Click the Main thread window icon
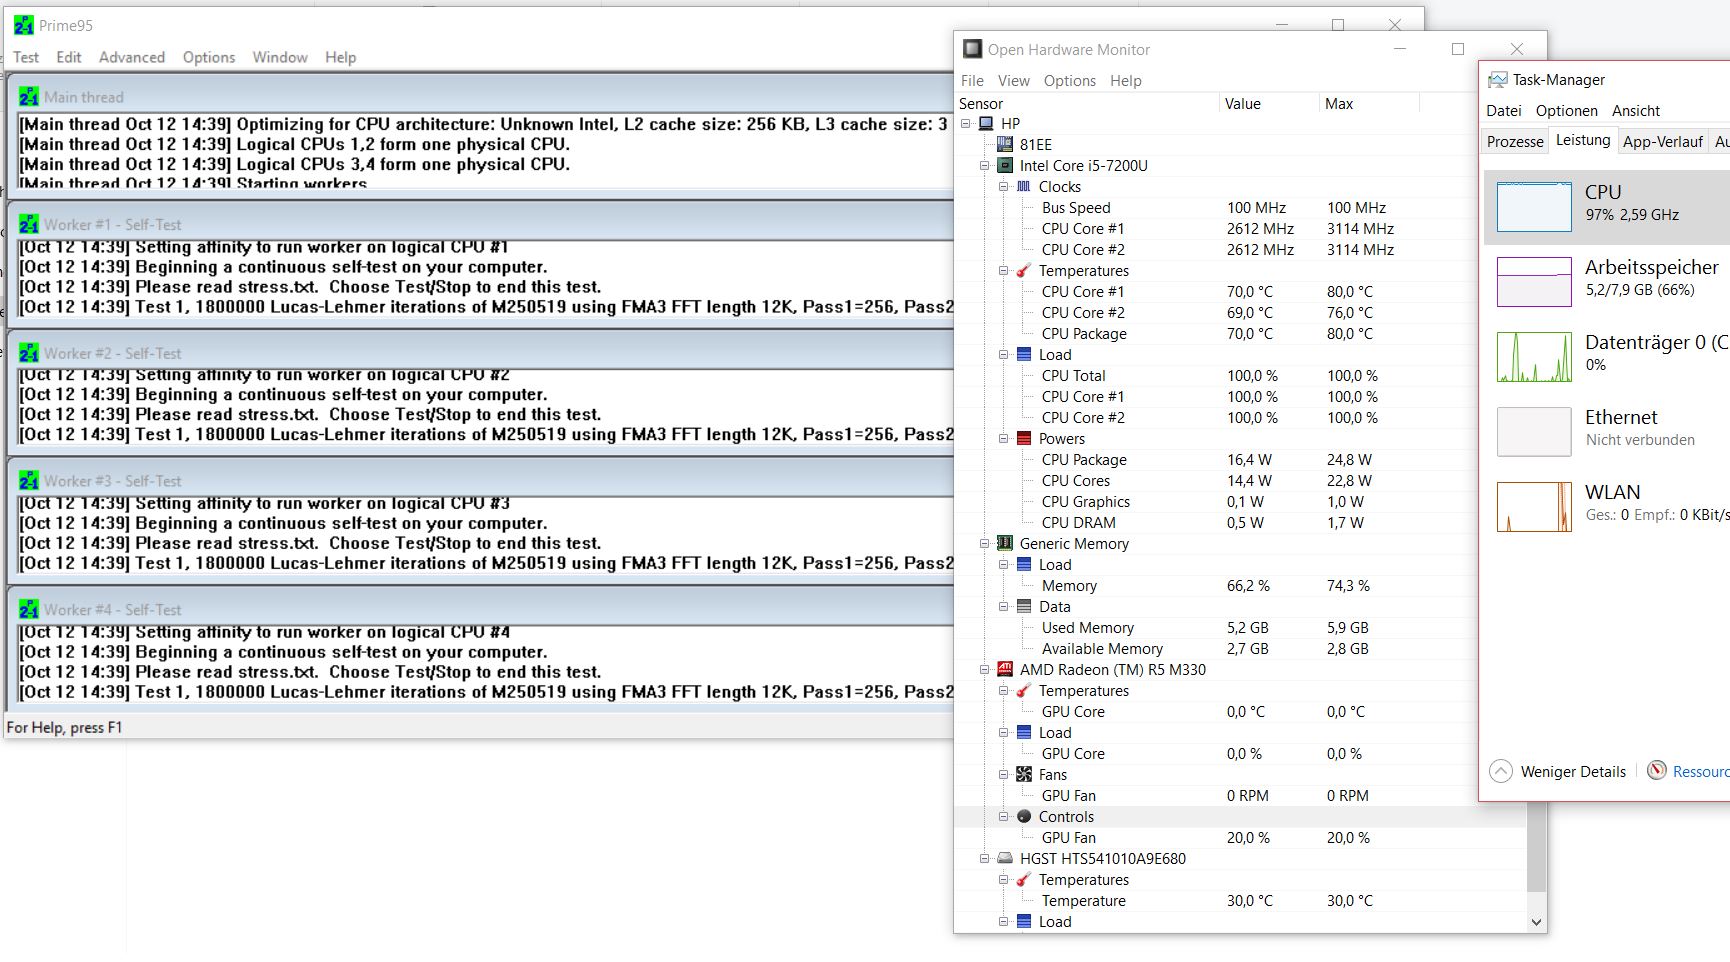1730x962 pixels. pos(29,97)
